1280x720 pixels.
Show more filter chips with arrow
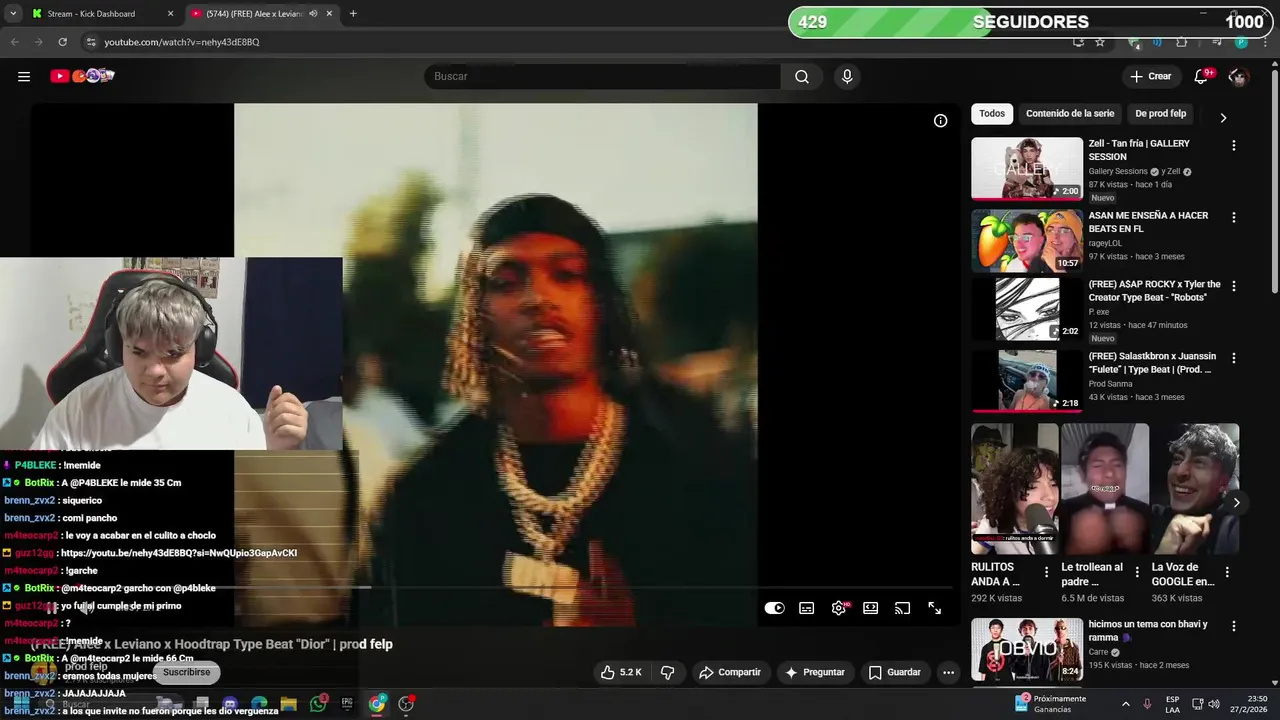click(1223, 118)
